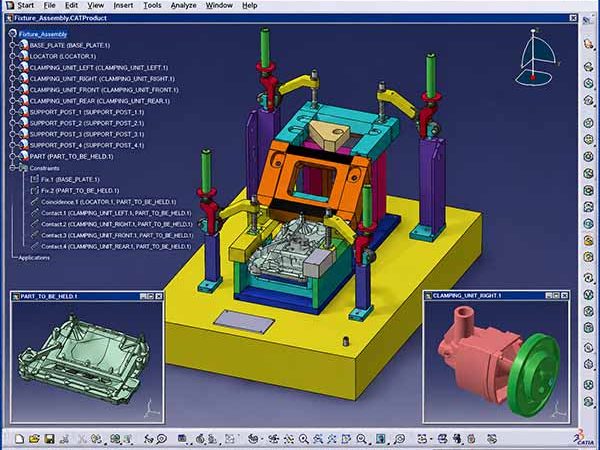This screenshot has width=600, height=450.
Task: Click the Applications tree entry
Action: (x=34, y=258)
